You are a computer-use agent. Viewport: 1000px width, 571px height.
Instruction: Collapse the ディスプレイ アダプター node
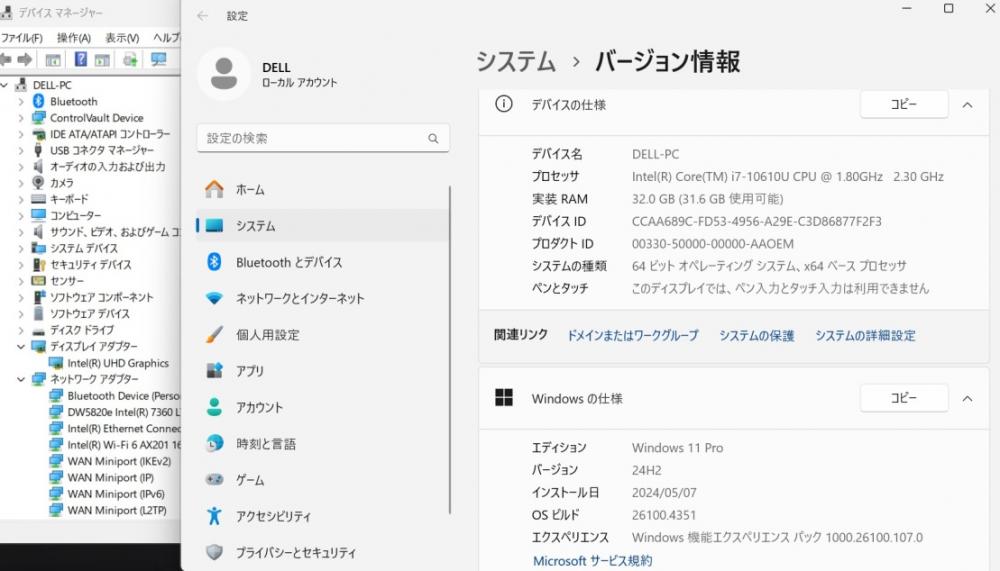click(x=21, y=346)
